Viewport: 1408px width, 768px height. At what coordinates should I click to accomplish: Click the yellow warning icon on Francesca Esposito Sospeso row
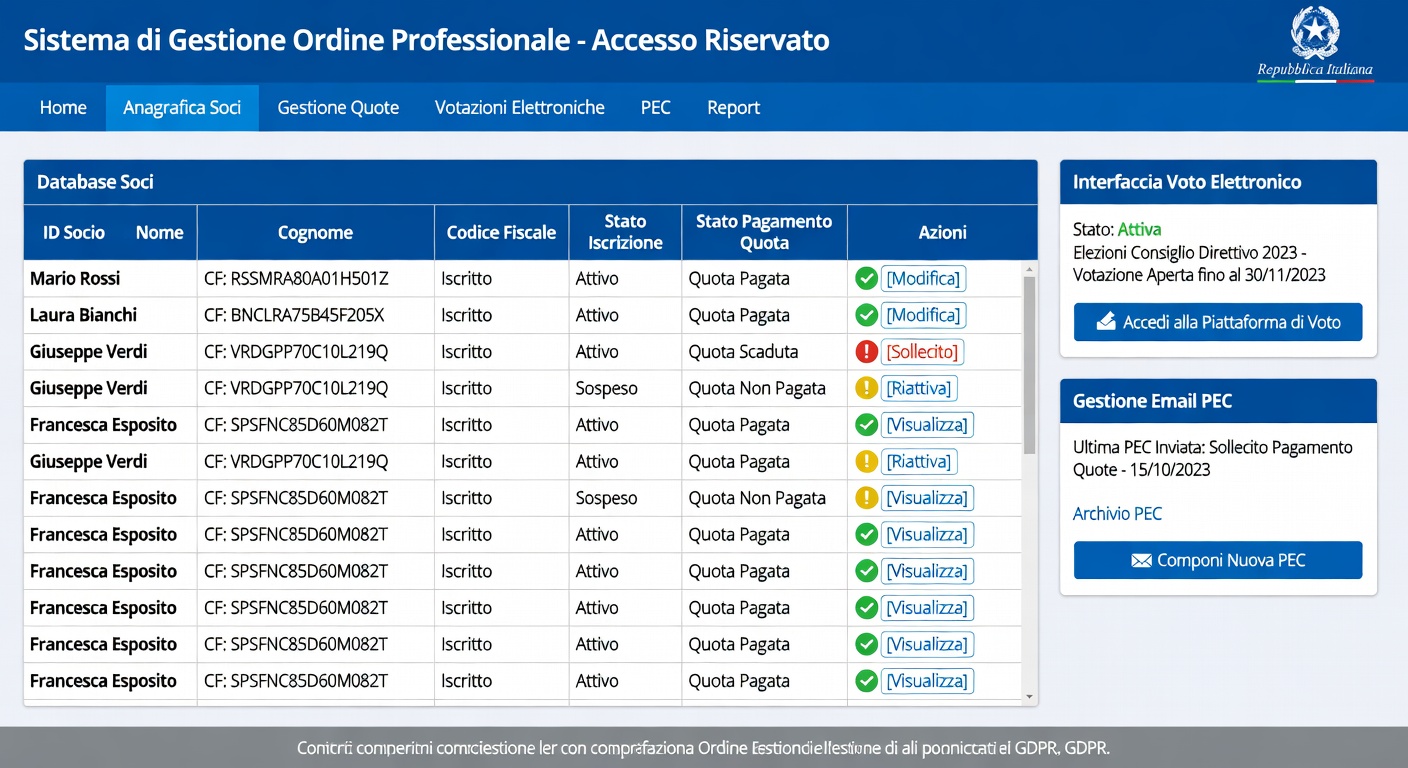(x=866, y=497)
